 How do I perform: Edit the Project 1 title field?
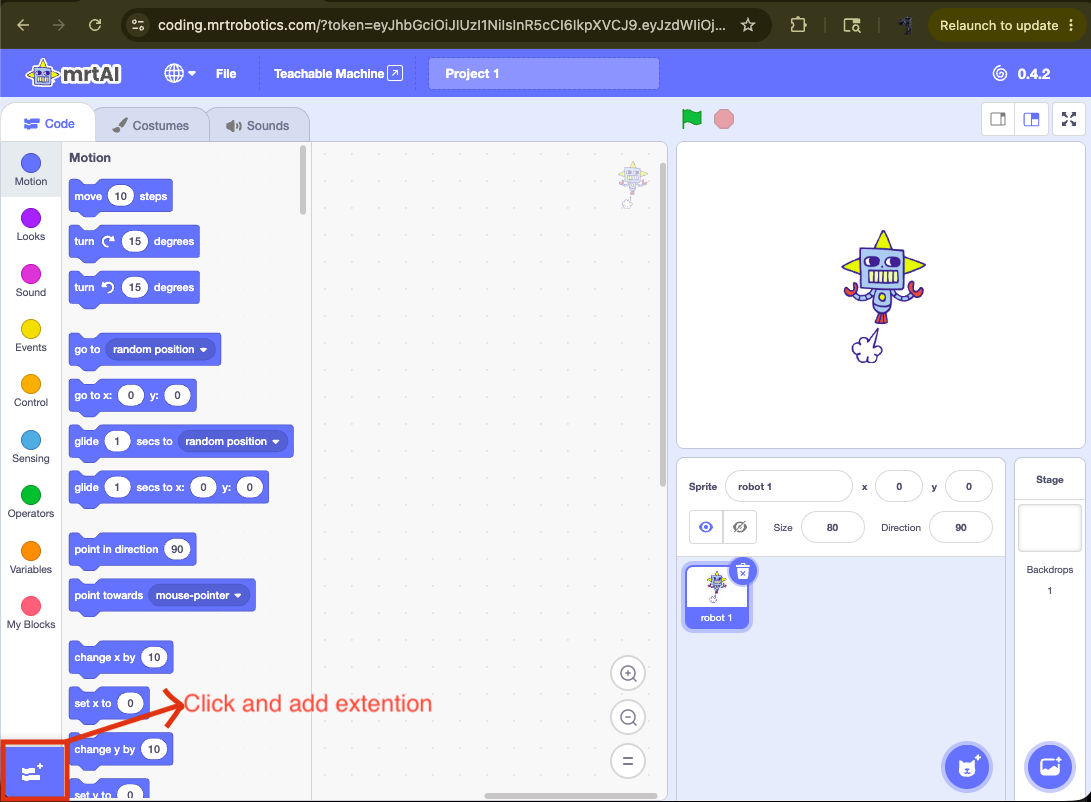543,74
